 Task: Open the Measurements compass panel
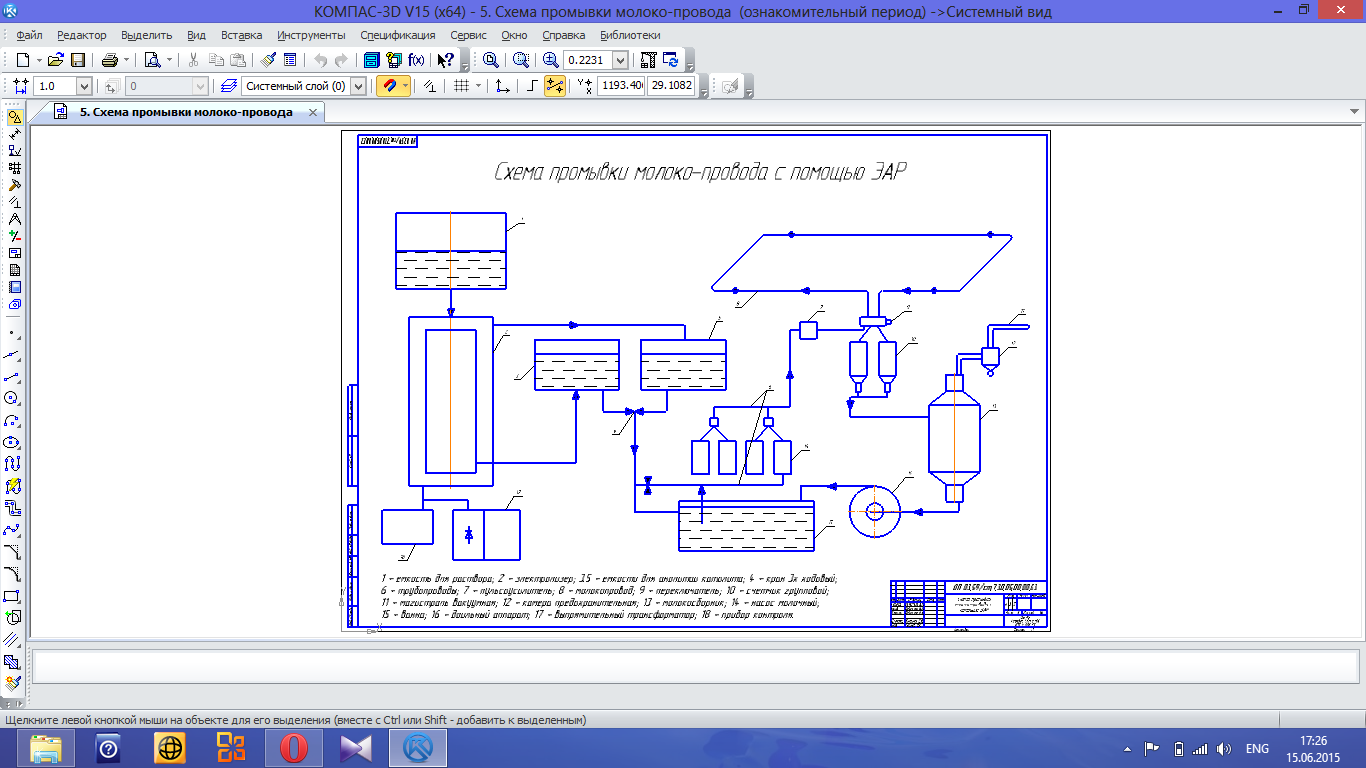coord(14,219)
